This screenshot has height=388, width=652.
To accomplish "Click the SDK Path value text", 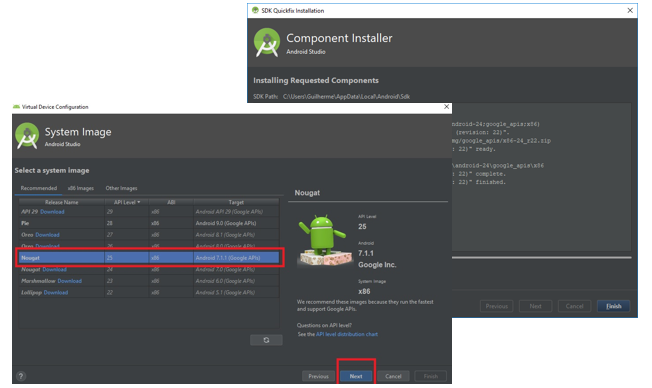I will 346,96.
